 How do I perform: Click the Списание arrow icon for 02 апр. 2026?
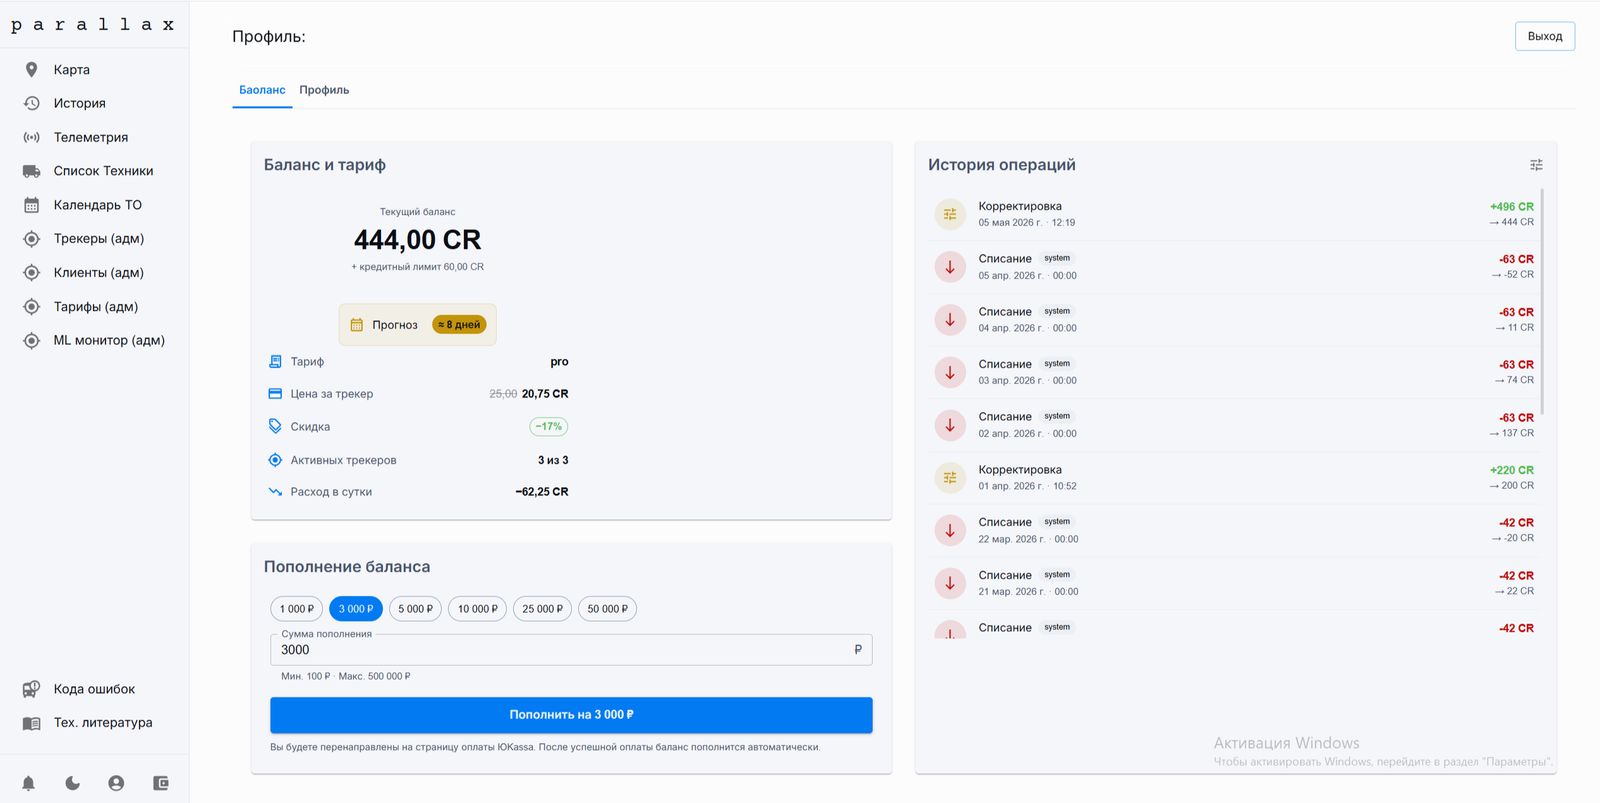pyautogui.click(x=950, y=425)
